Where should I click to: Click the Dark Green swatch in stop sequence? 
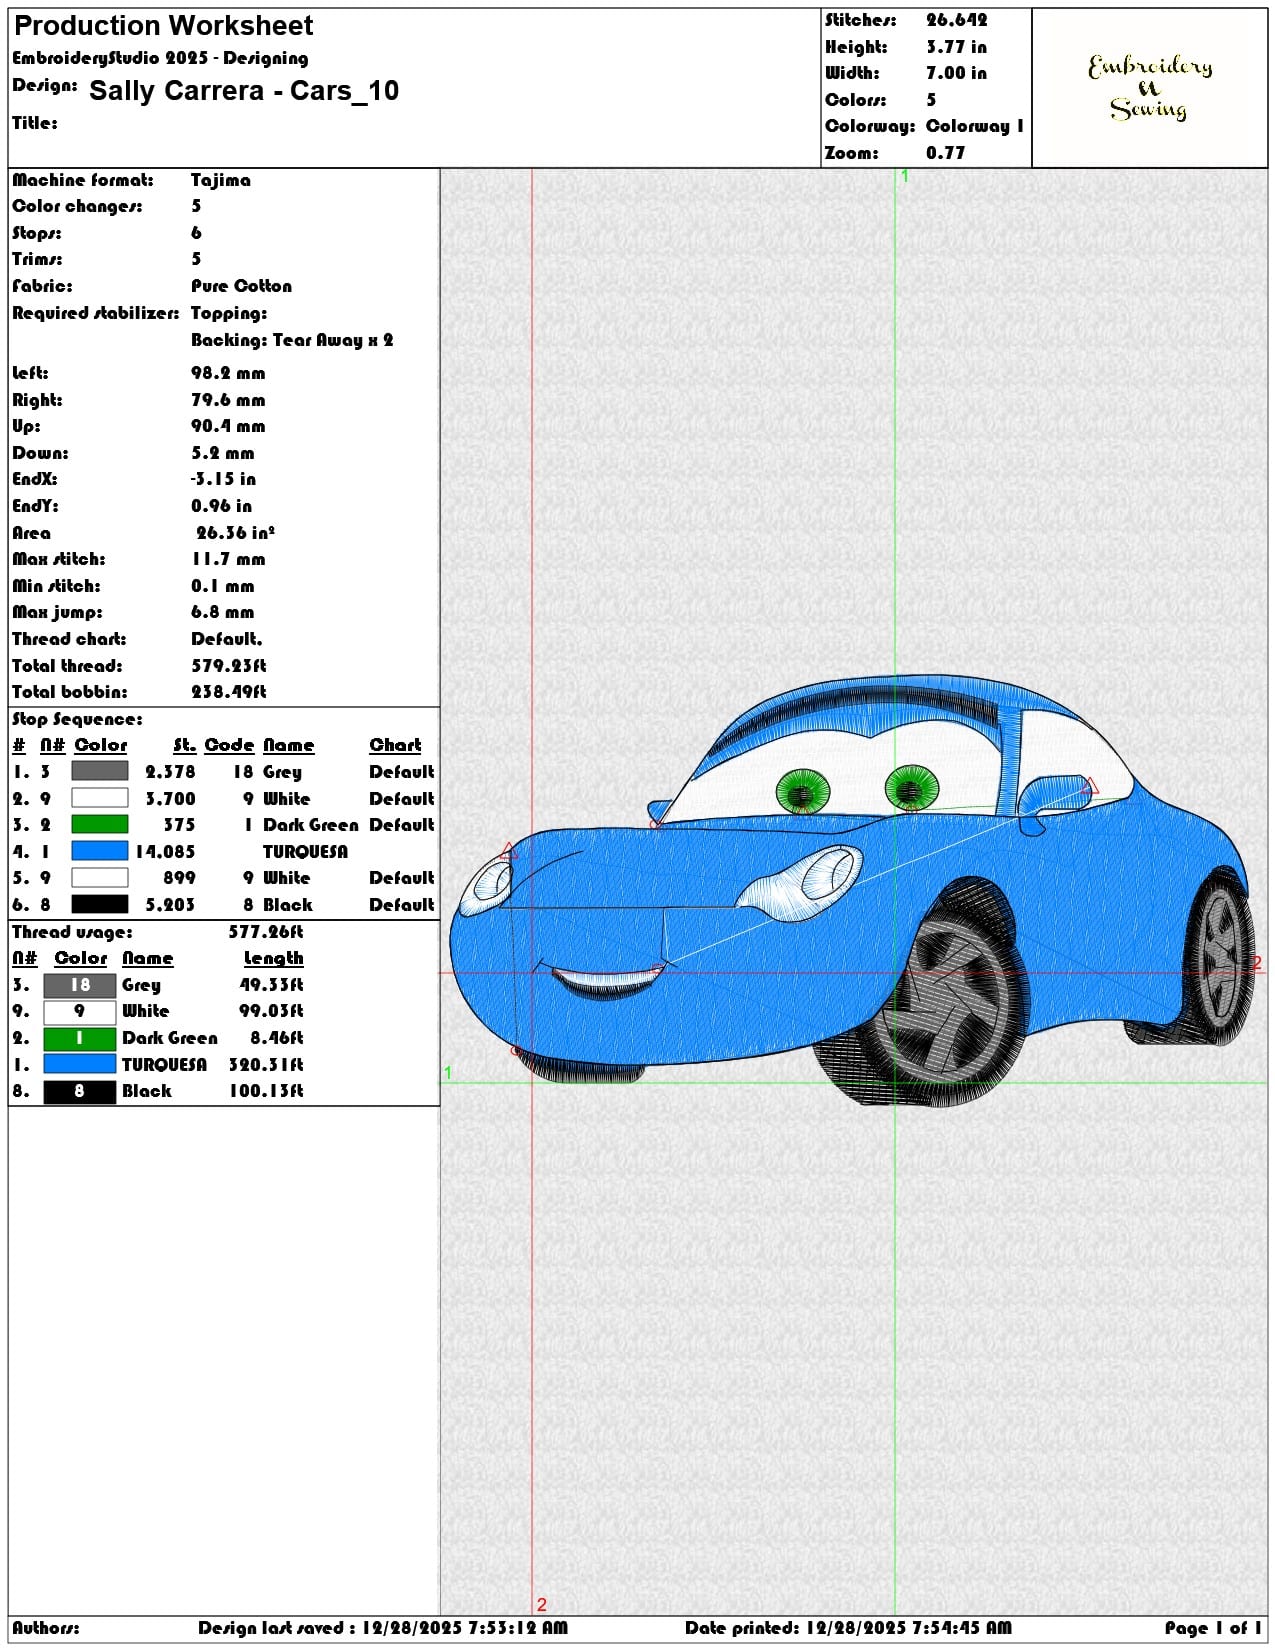point(100,824)
